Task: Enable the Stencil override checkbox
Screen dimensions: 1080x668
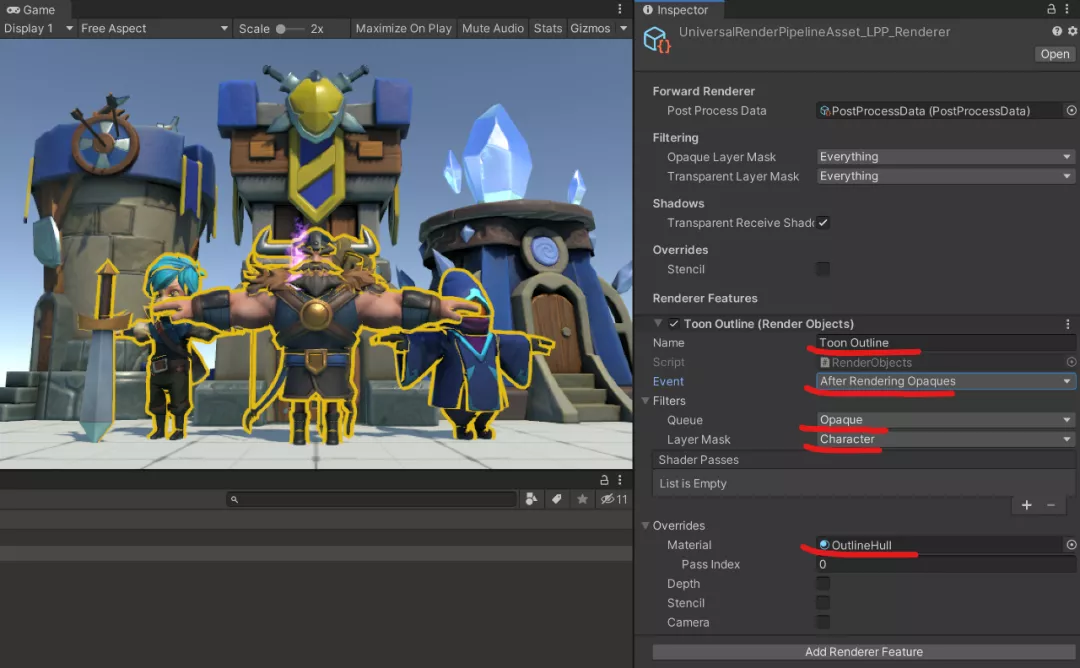Action: pos(823,268)
